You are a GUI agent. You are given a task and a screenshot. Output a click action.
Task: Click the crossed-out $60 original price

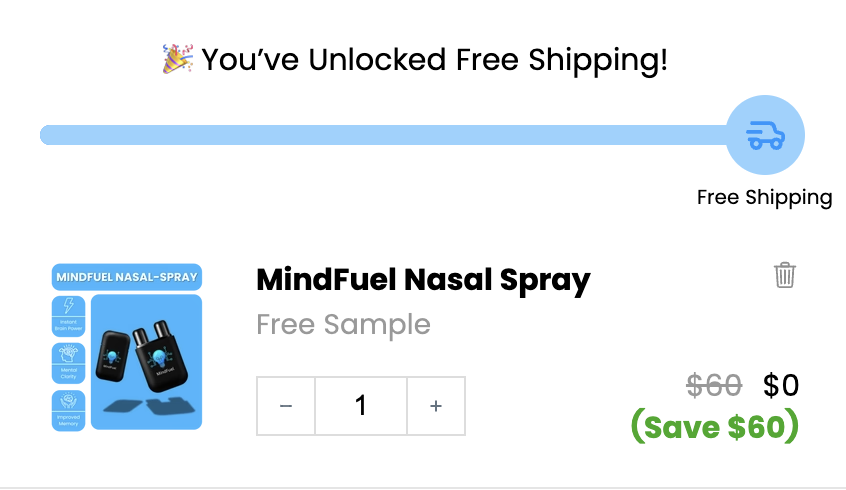coord(714,385)
